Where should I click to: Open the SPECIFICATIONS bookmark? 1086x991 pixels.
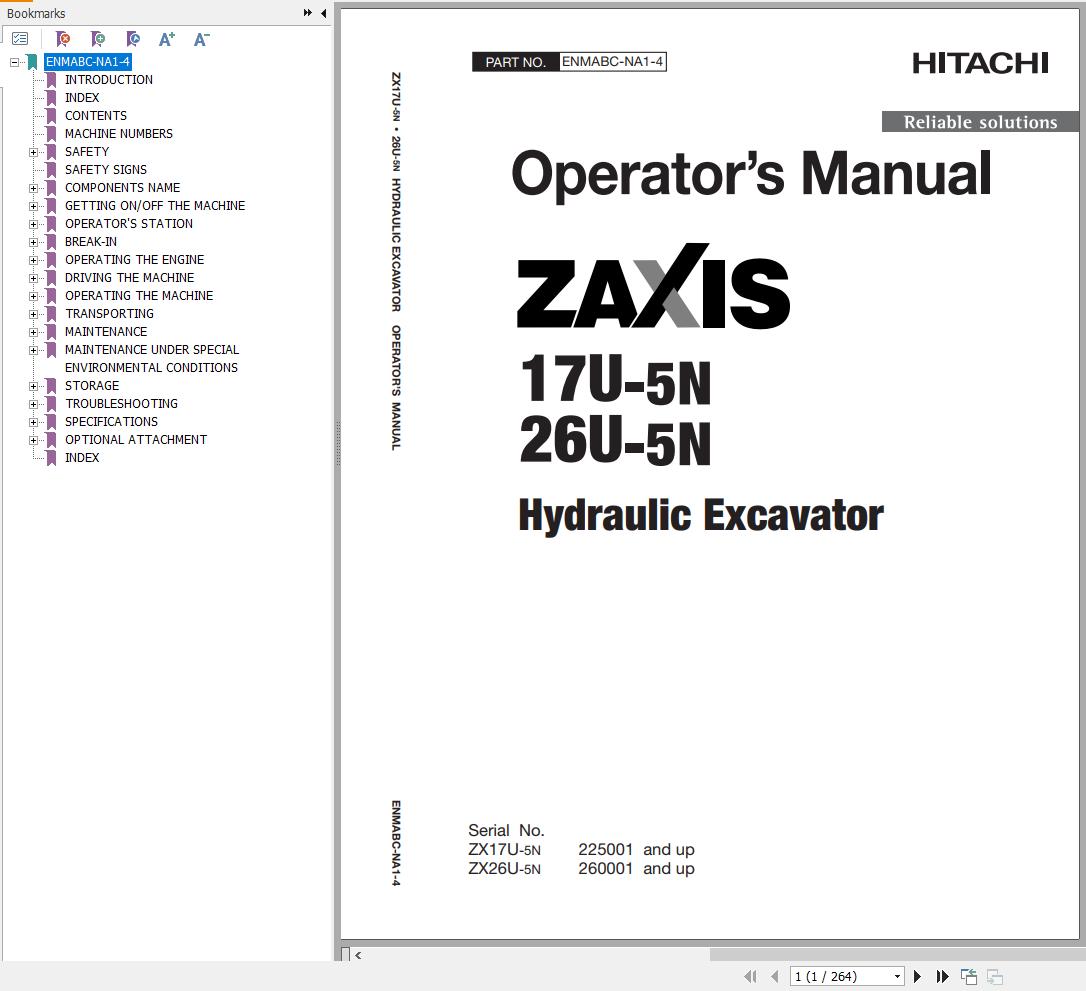(111, 422)
